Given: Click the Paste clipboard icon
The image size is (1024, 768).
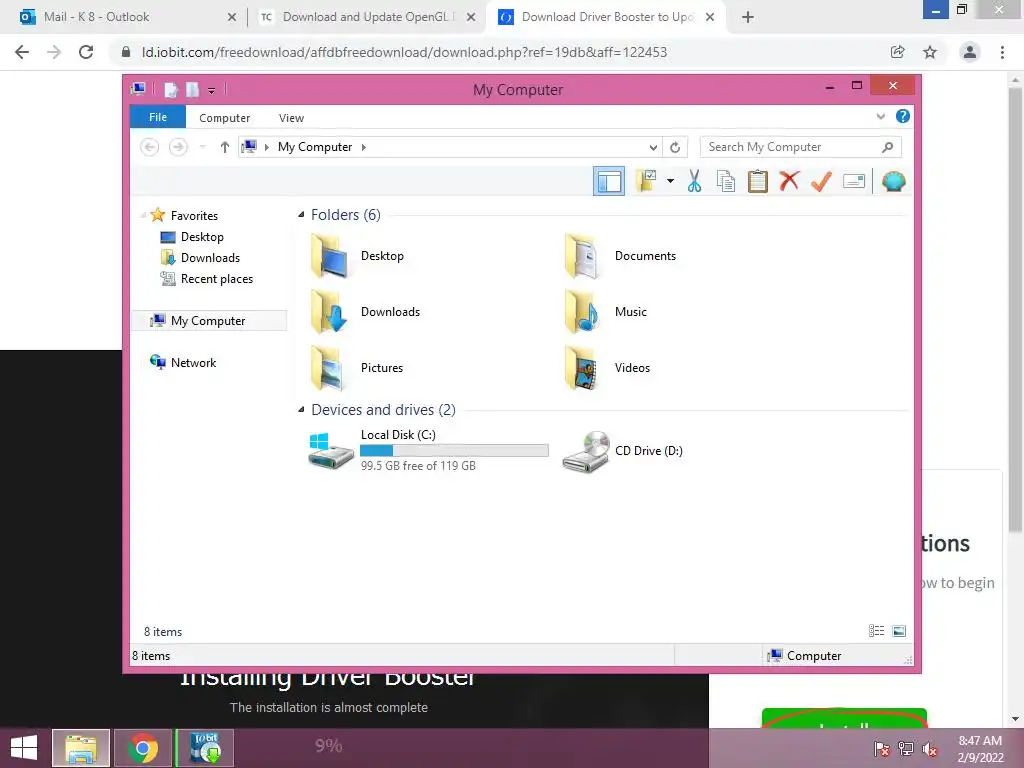Looking at the screenshot, I should (758, 181).
